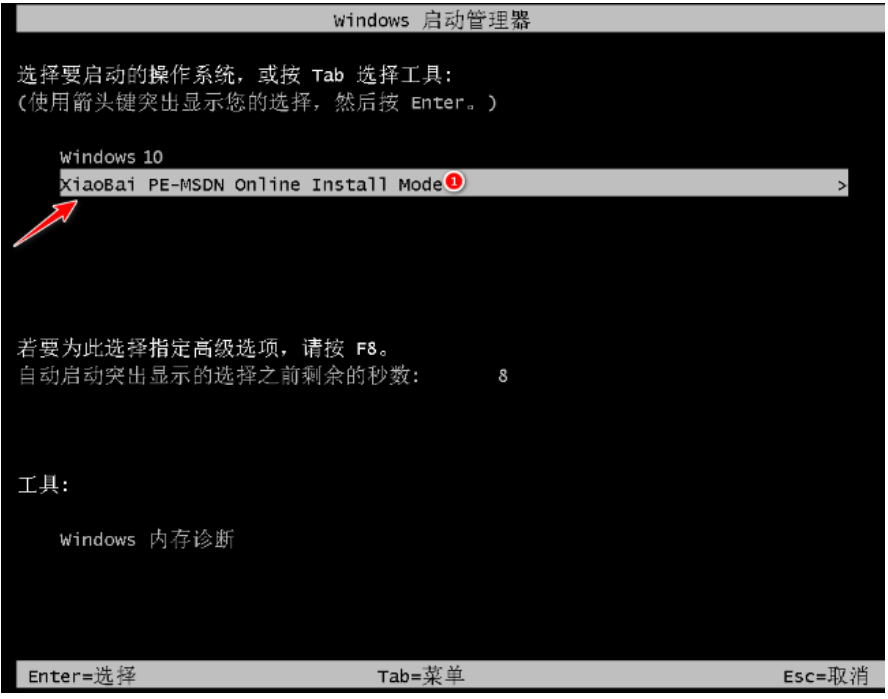Click the word Tab in the top prompt

tap(328, 75)
